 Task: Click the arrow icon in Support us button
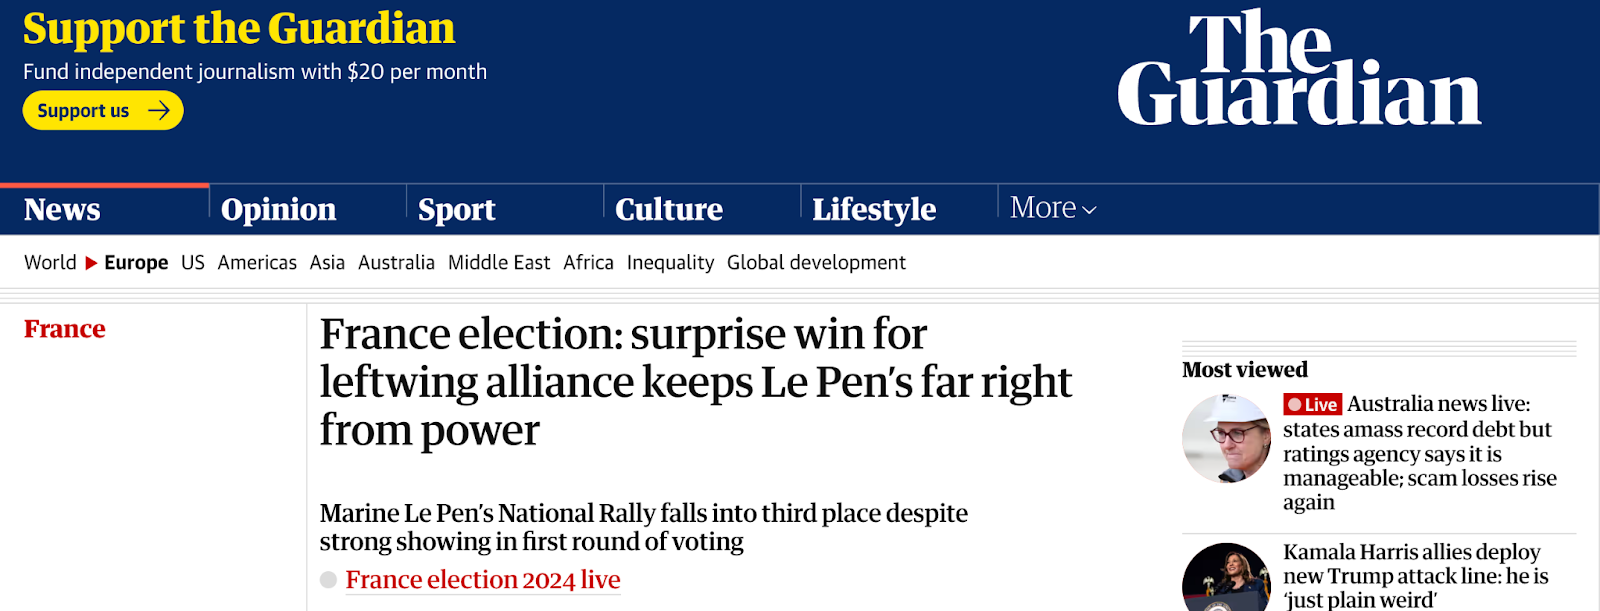(159, 110)
